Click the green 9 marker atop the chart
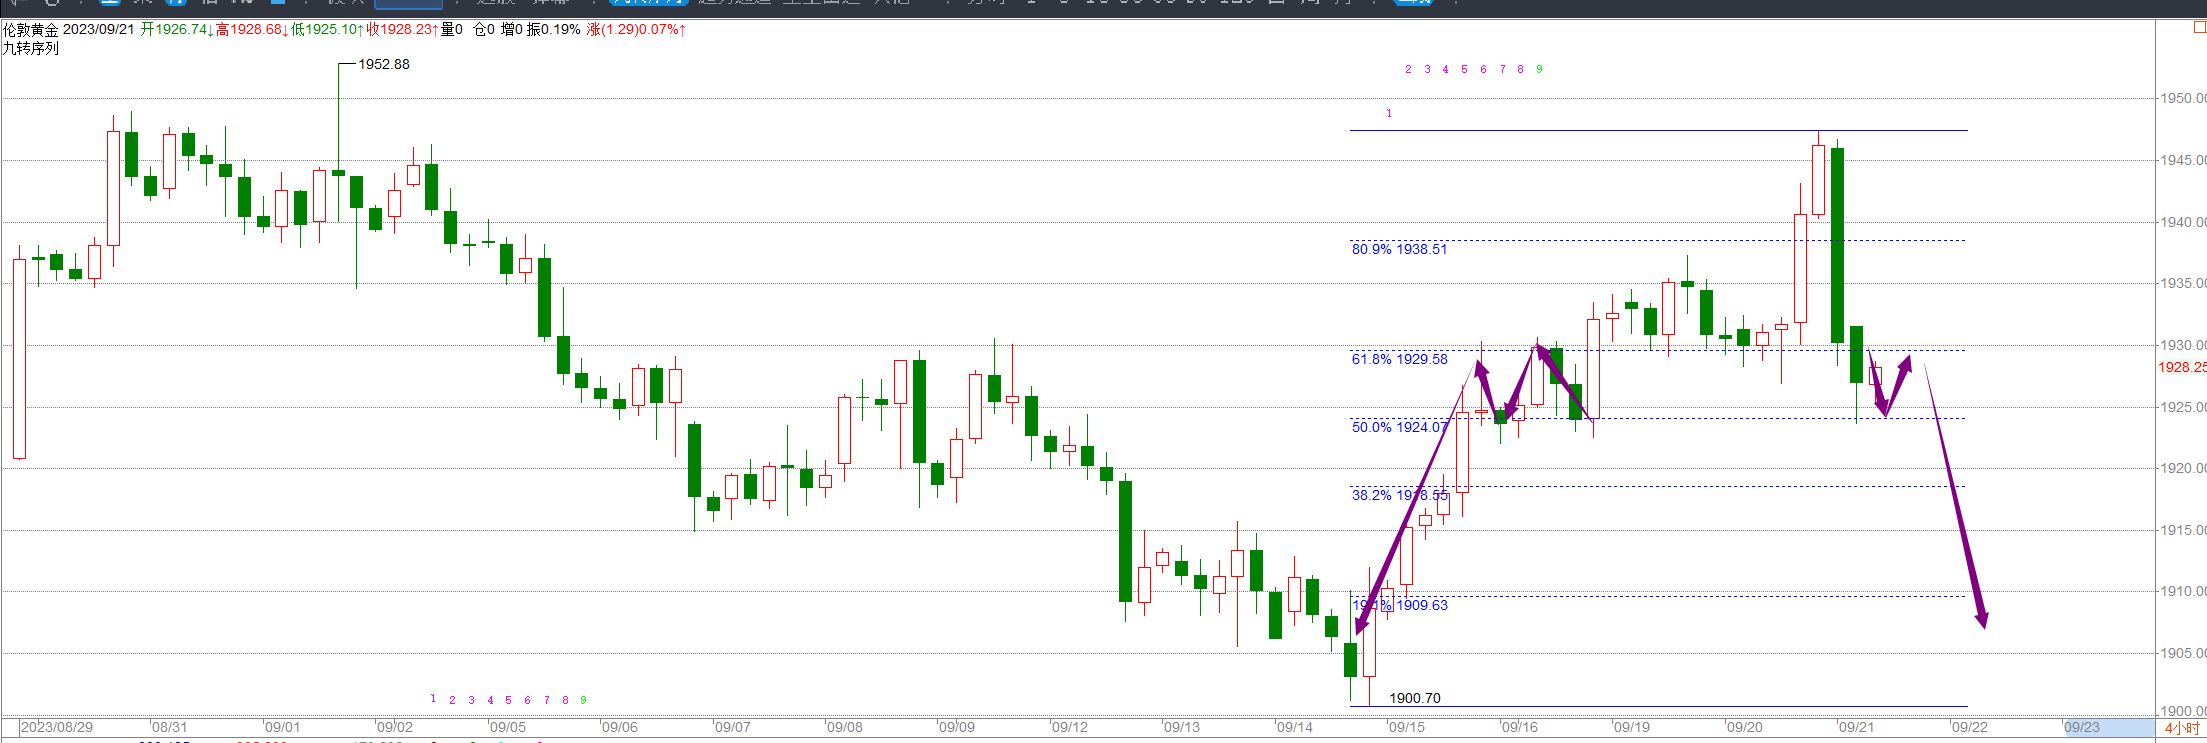 [1539, 70]
